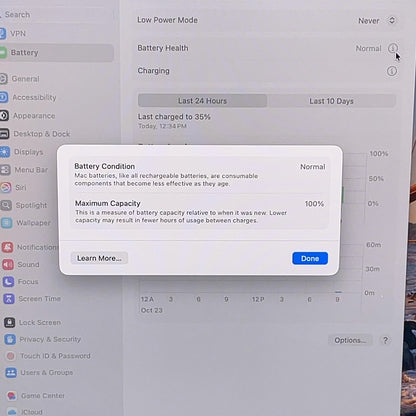
Task: Click the Touch ID & Password icon
Action: point(11,356)
